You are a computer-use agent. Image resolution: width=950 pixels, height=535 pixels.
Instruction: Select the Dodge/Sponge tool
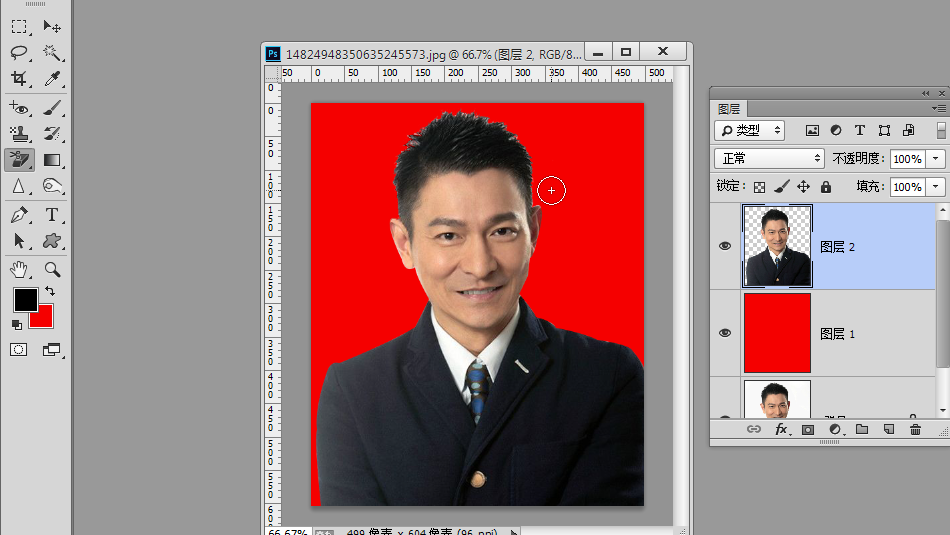(51, 186)
